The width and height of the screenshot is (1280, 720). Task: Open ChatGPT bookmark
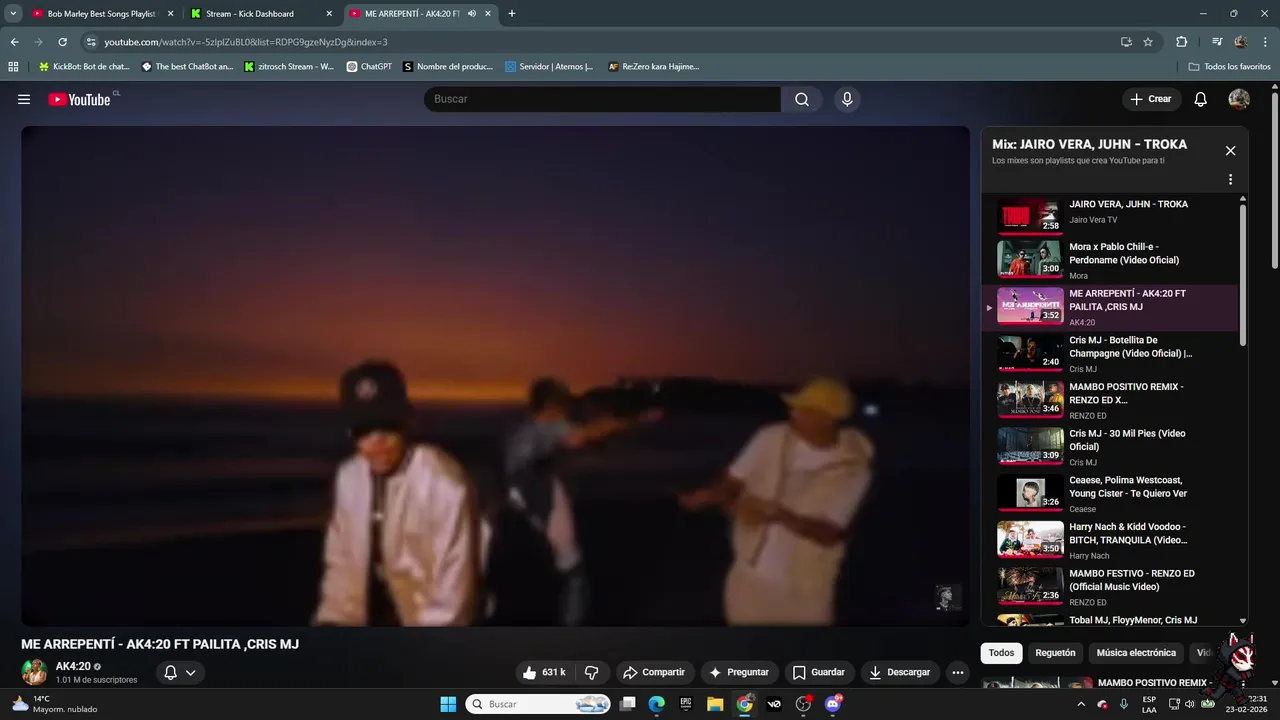(369, 67)
